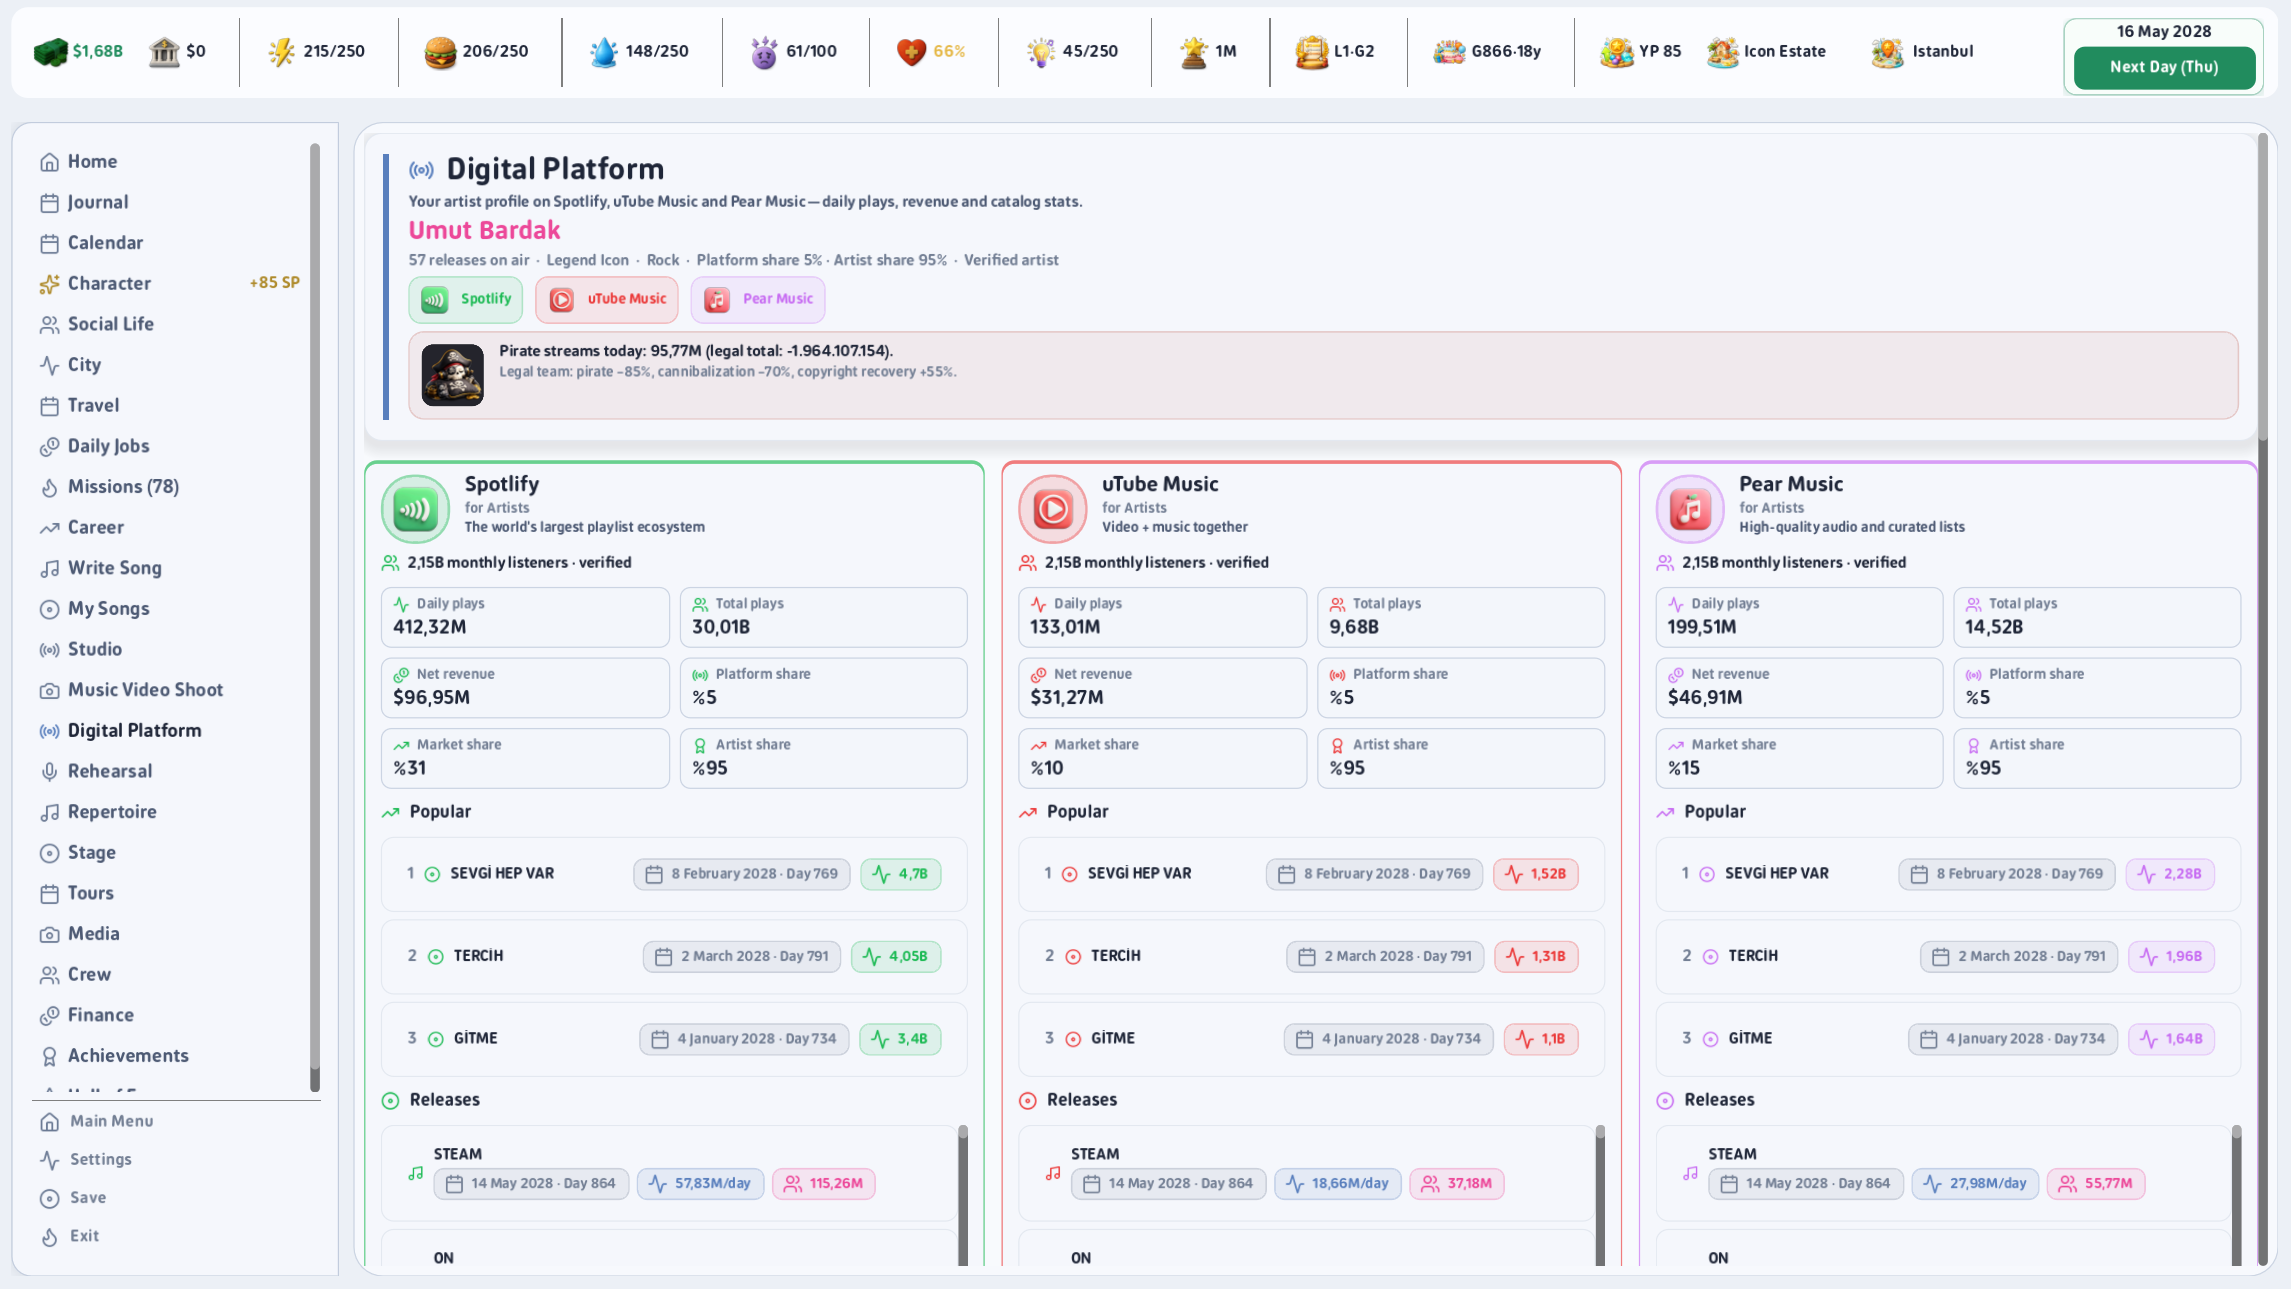Click the +85 SP badge beside Character
The image size is (2291, 1289).
click(x=274, y=283)
